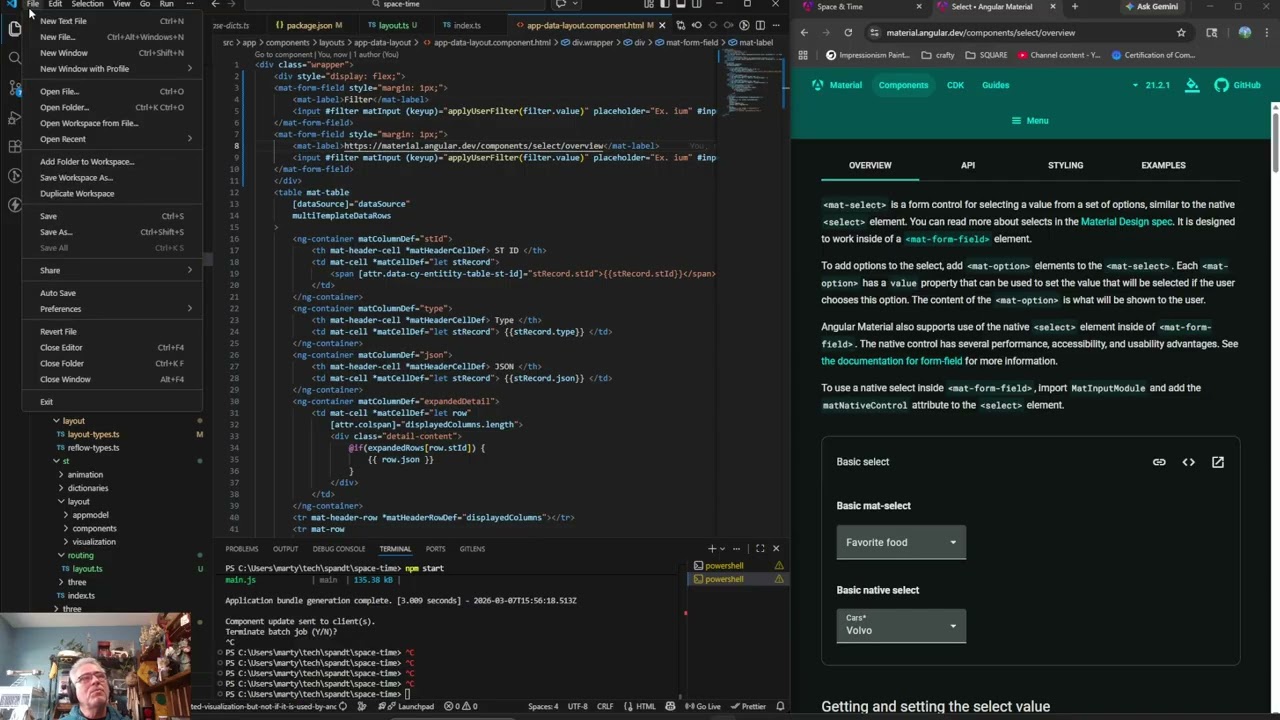Image resolution: width=1280 pixels, height=720 pixels.
Task: Expand the appmodel folder
Action: pos(90,515)
